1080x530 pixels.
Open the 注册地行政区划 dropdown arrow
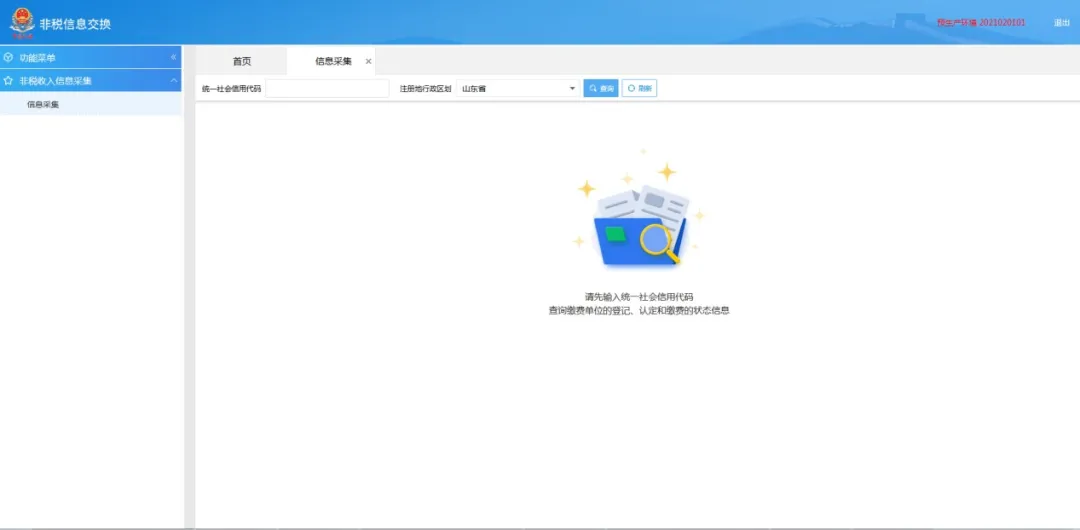point(572,89)
